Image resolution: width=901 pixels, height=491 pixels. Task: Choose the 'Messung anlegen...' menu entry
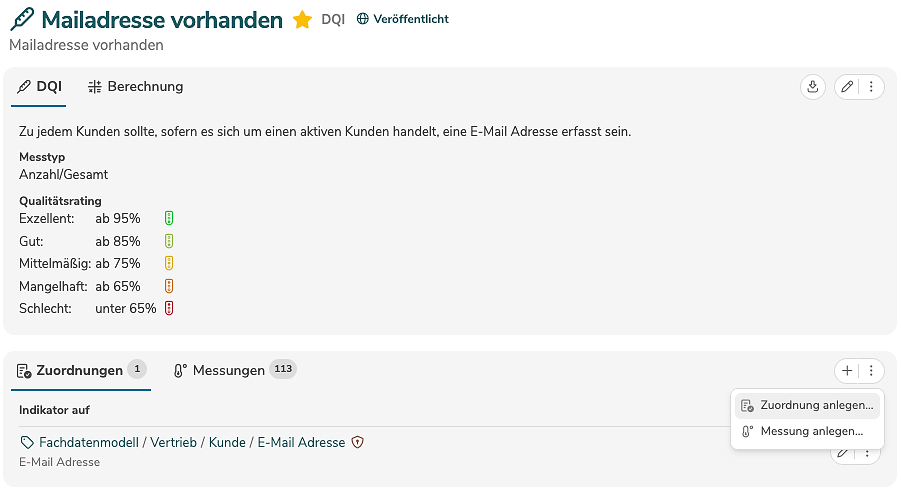point(811,431)
